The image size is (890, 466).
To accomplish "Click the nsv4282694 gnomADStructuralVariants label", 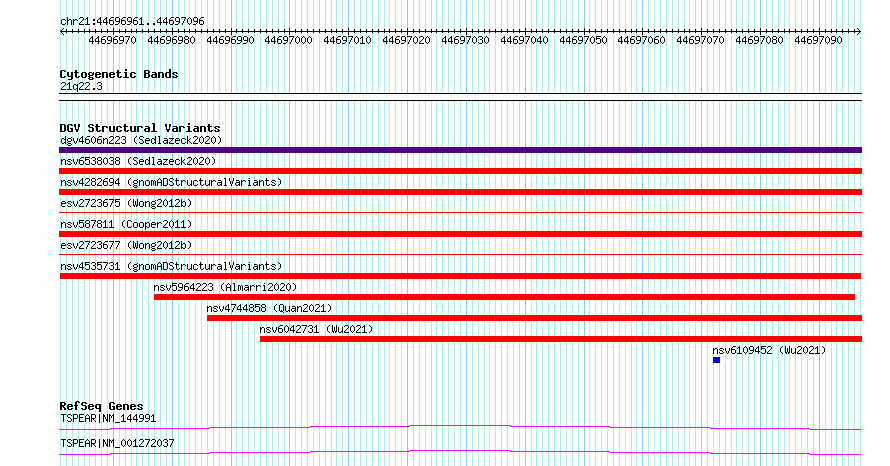I will pos(171,182).
